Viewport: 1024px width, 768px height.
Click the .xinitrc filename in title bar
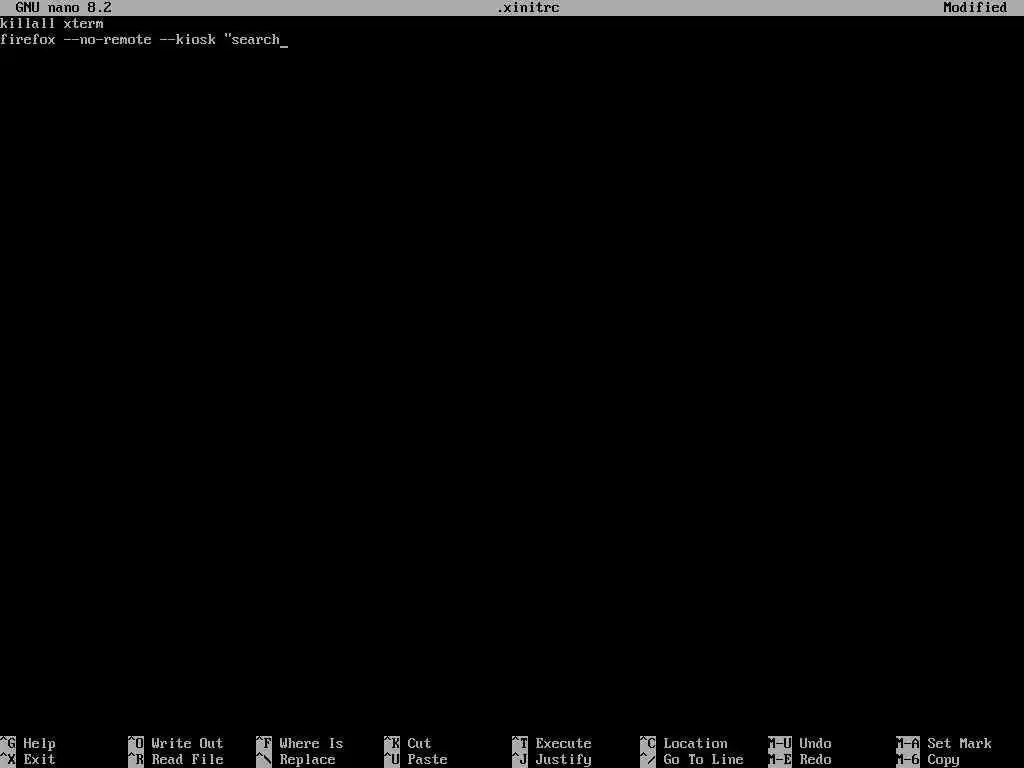click(x=528, y=8)
